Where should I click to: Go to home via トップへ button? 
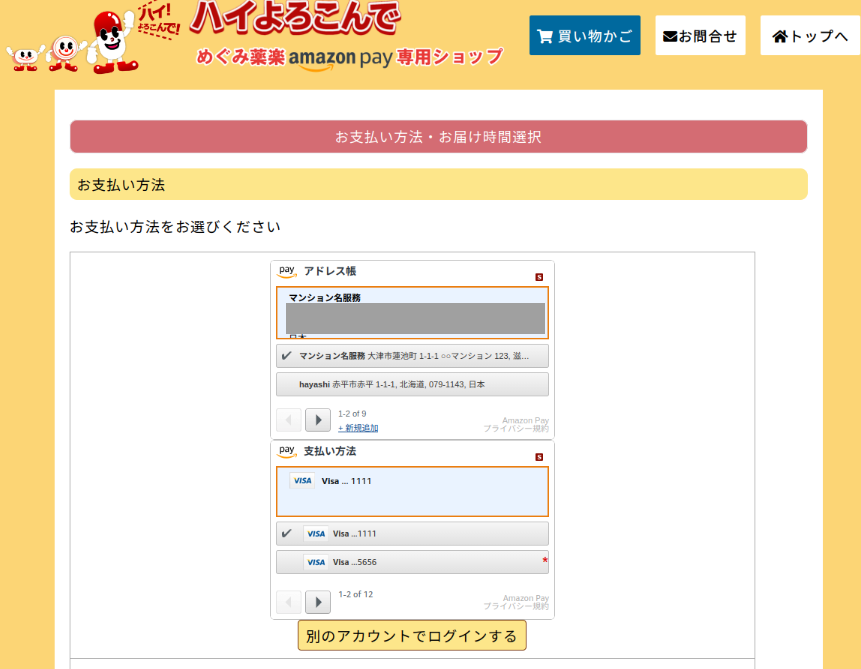tap(809, 36)
